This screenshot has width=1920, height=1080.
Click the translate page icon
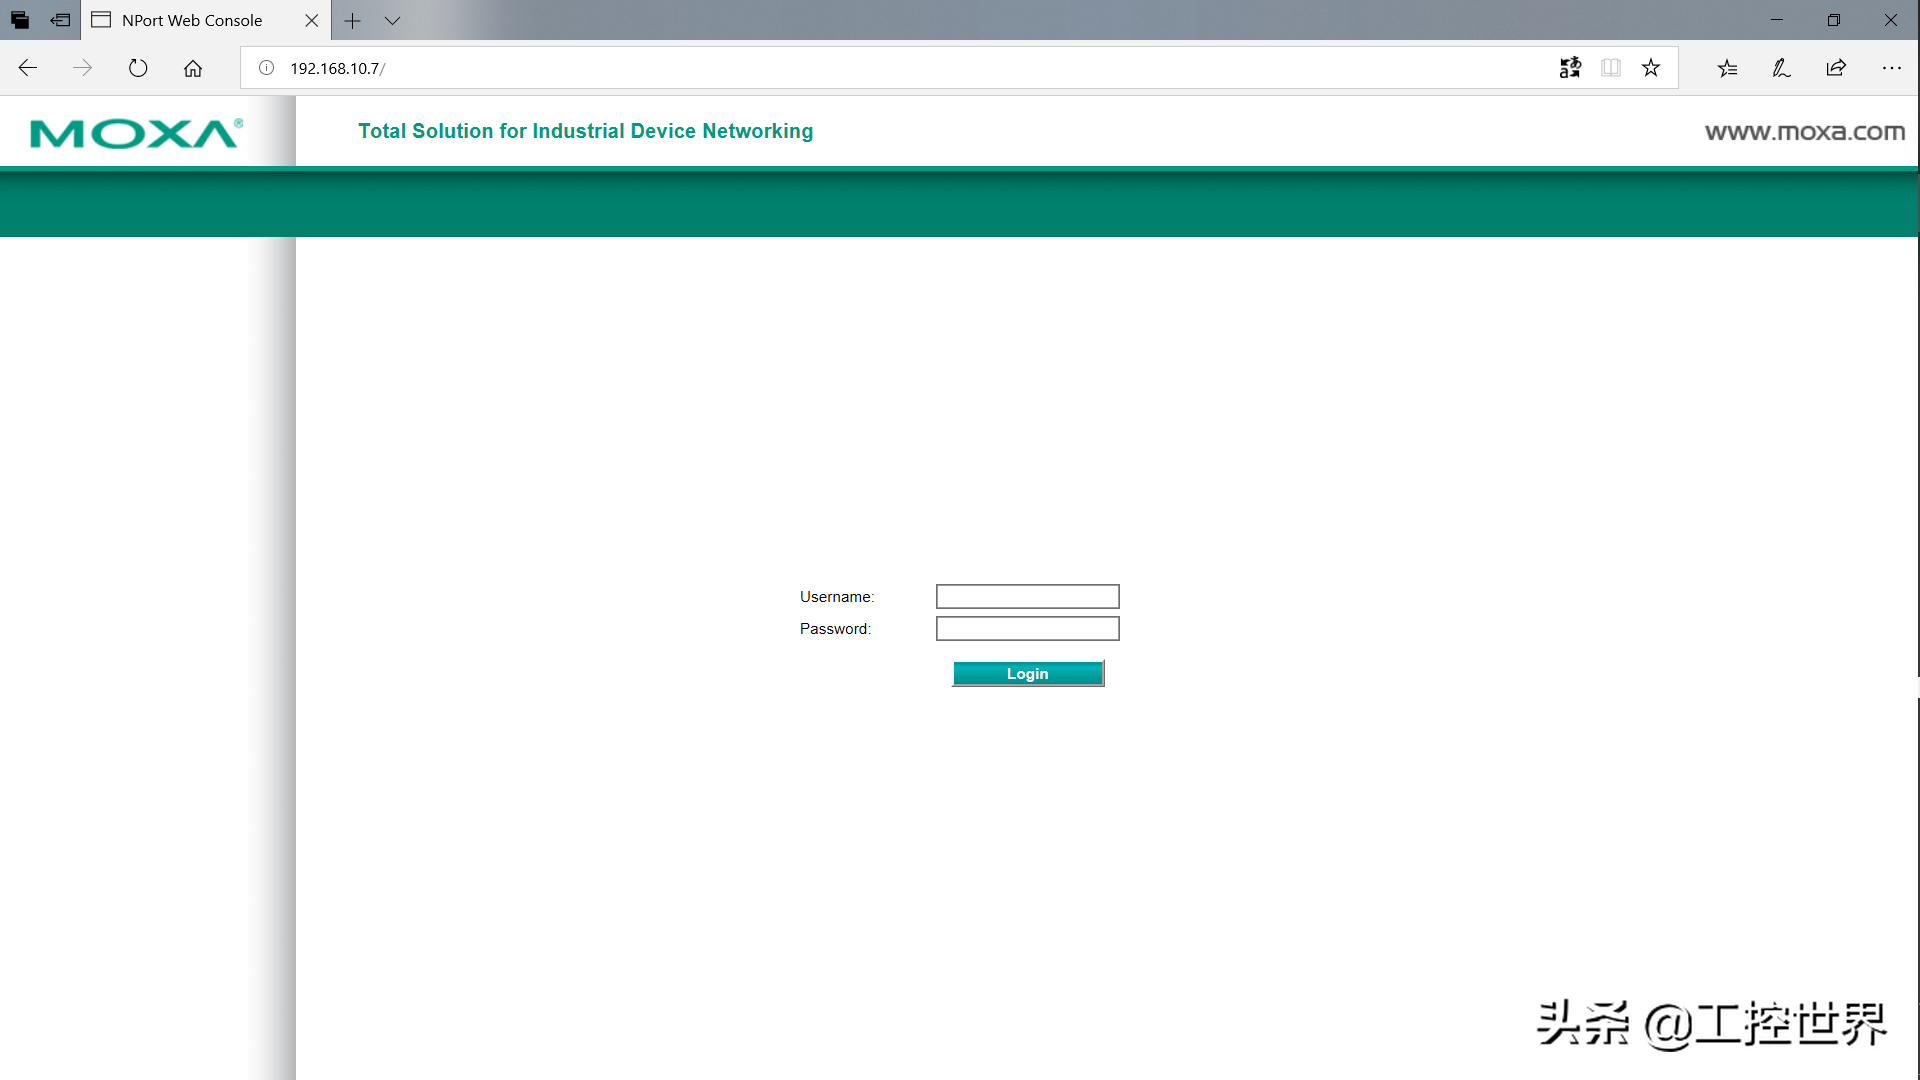1570,68
